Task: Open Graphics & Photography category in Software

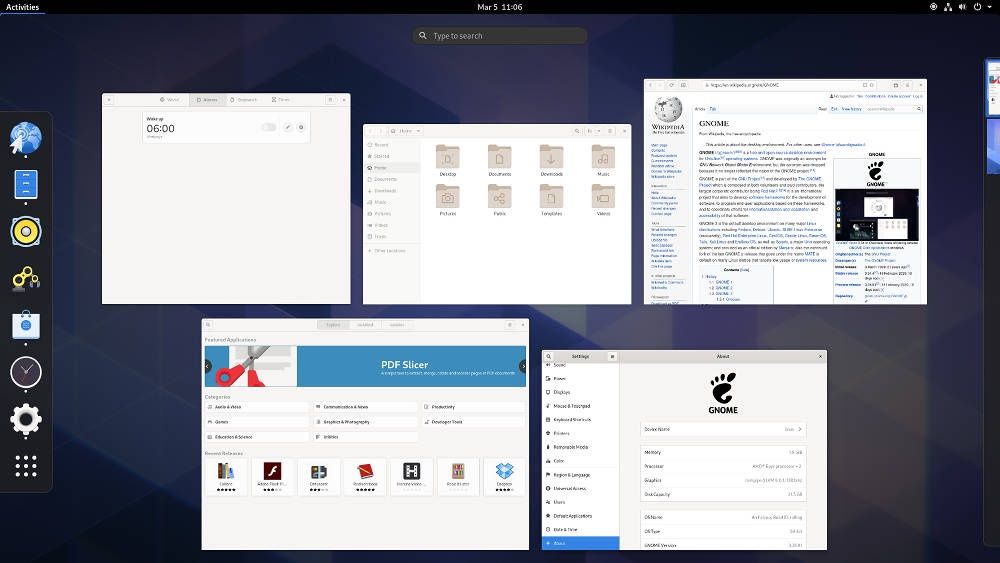Action: (x=365, y=422)
